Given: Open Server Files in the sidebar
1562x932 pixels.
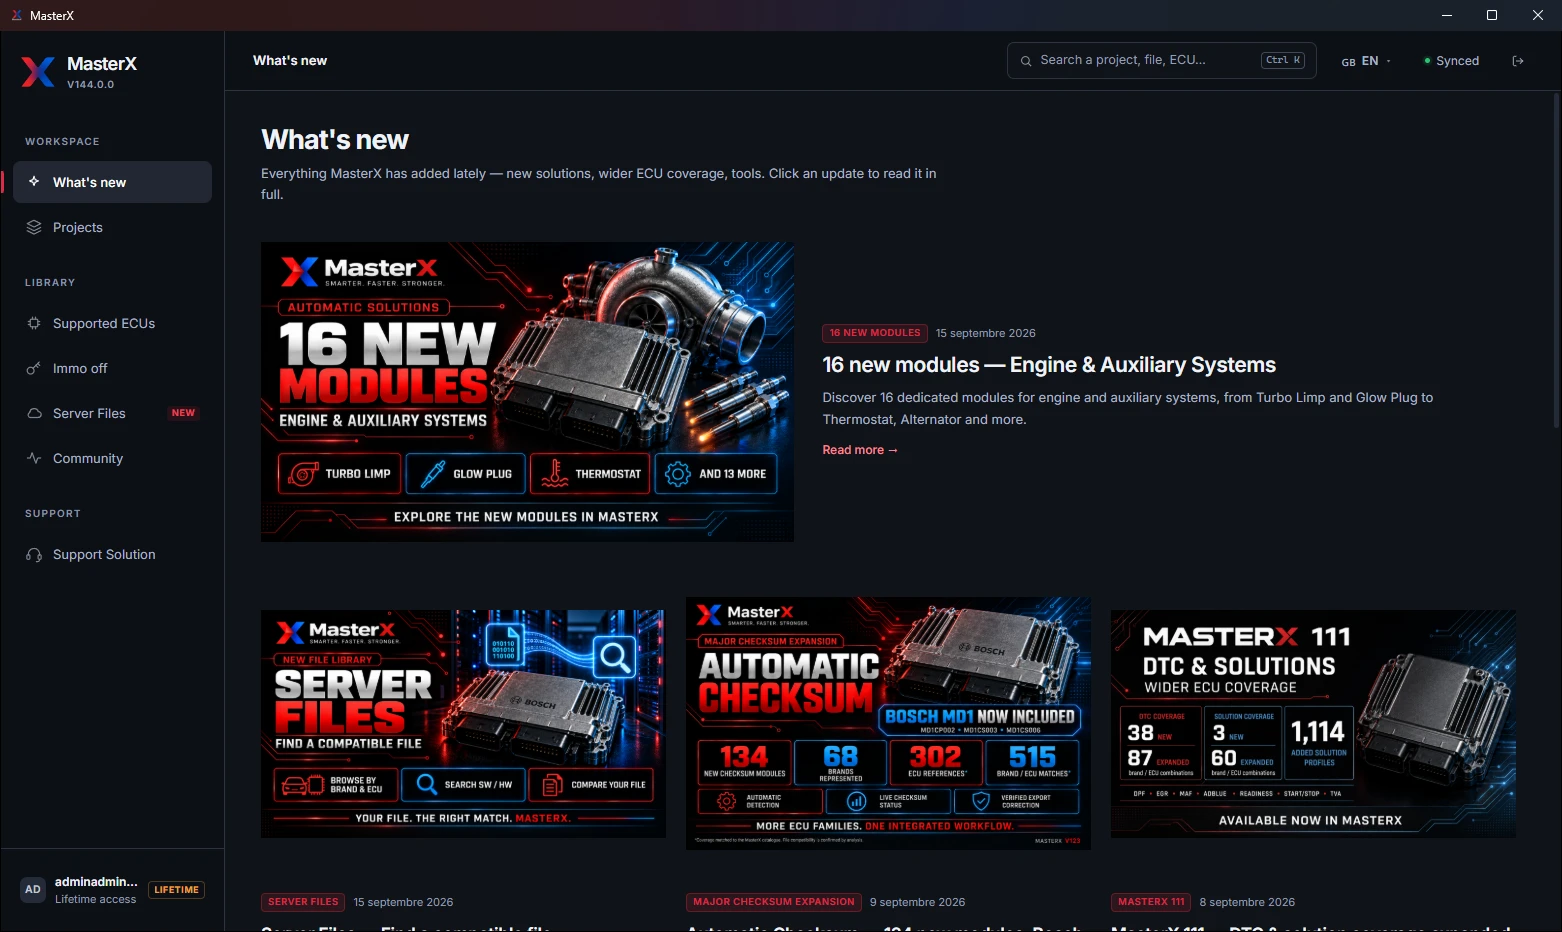Looking at the screenshot, I should (112, 413).
